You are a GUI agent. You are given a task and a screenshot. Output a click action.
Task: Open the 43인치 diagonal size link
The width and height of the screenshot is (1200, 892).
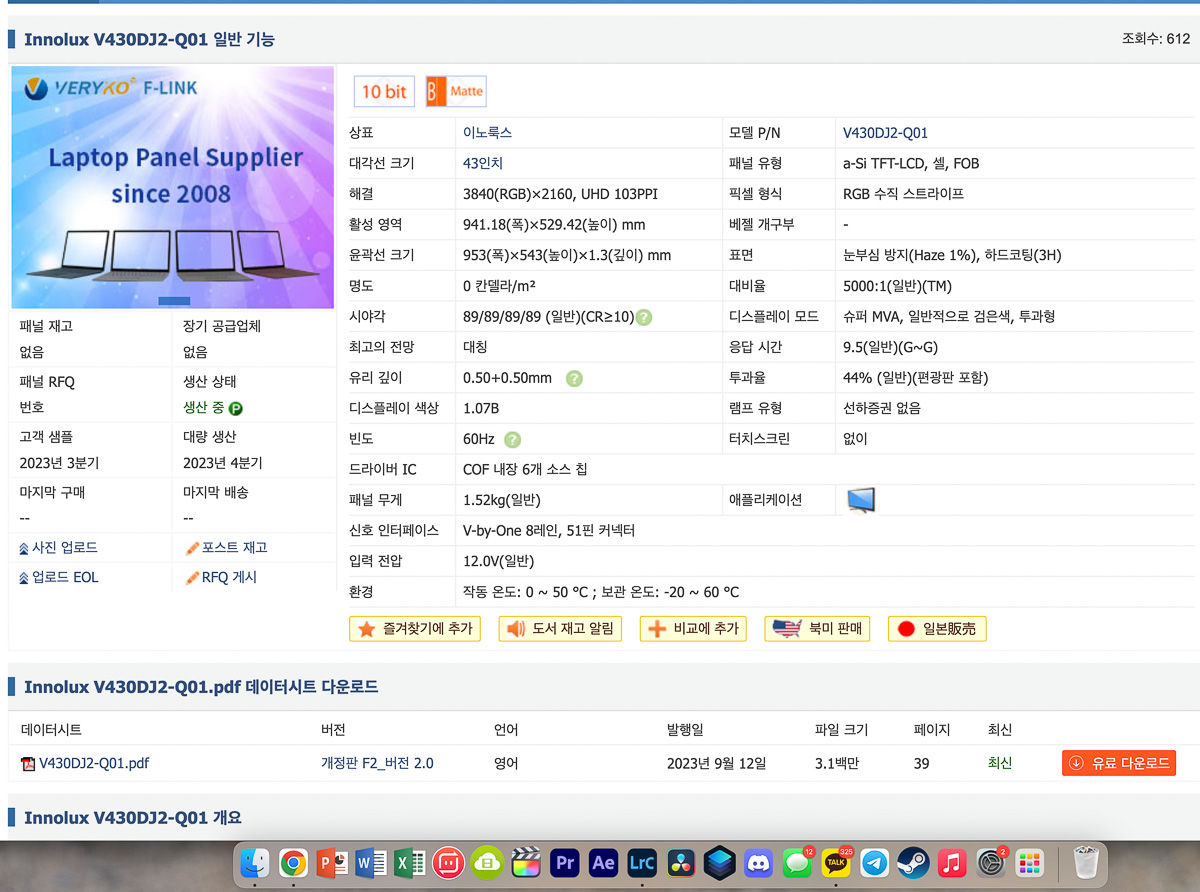tap(484, 163)
